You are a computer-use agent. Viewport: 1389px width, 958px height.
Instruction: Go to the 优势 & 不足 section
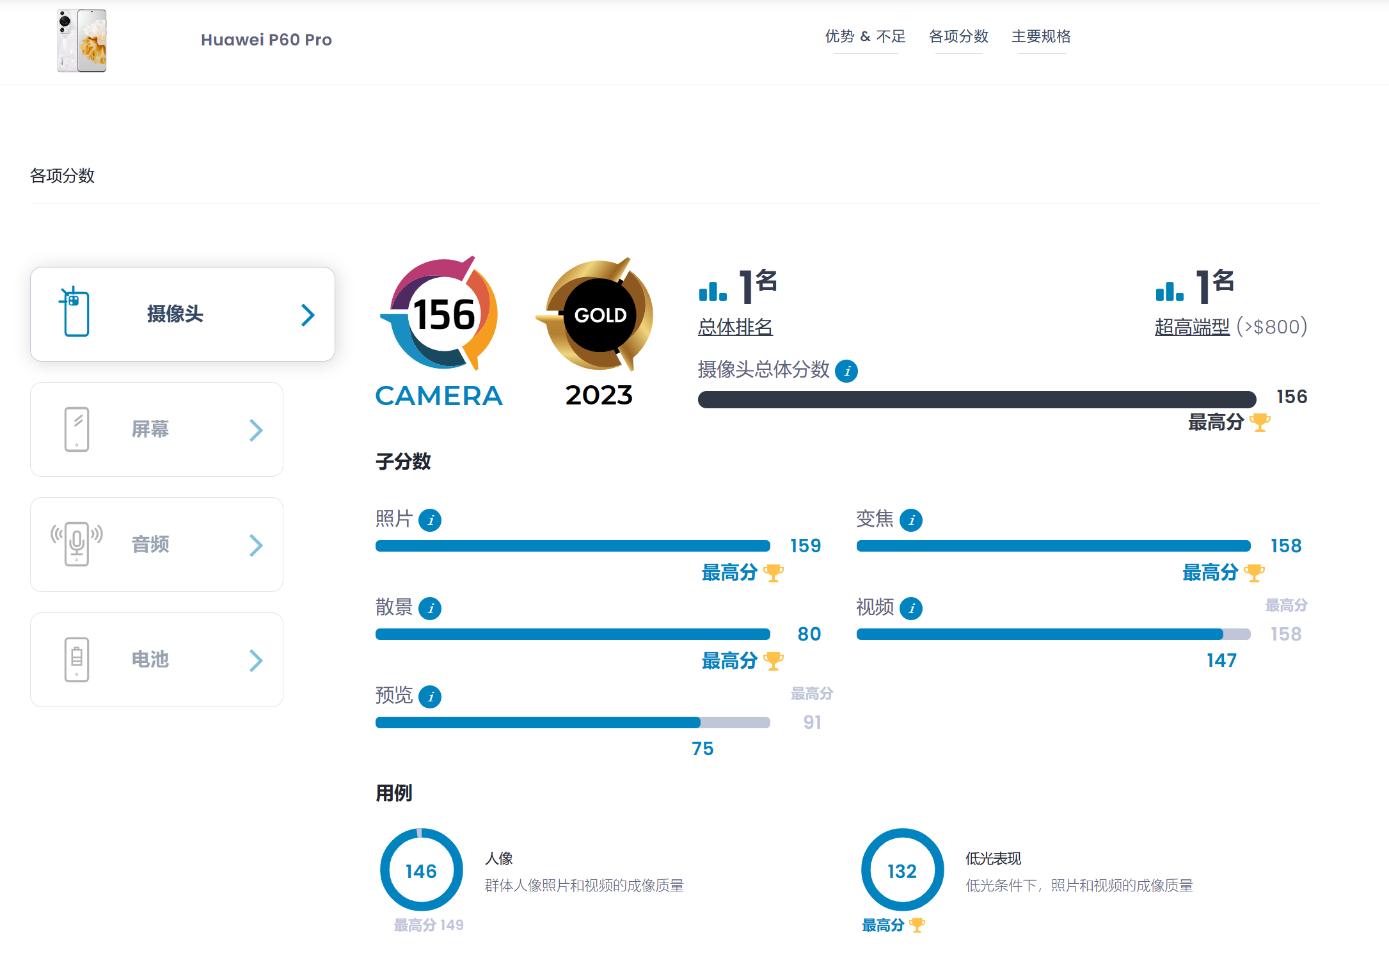pos(865,36)
